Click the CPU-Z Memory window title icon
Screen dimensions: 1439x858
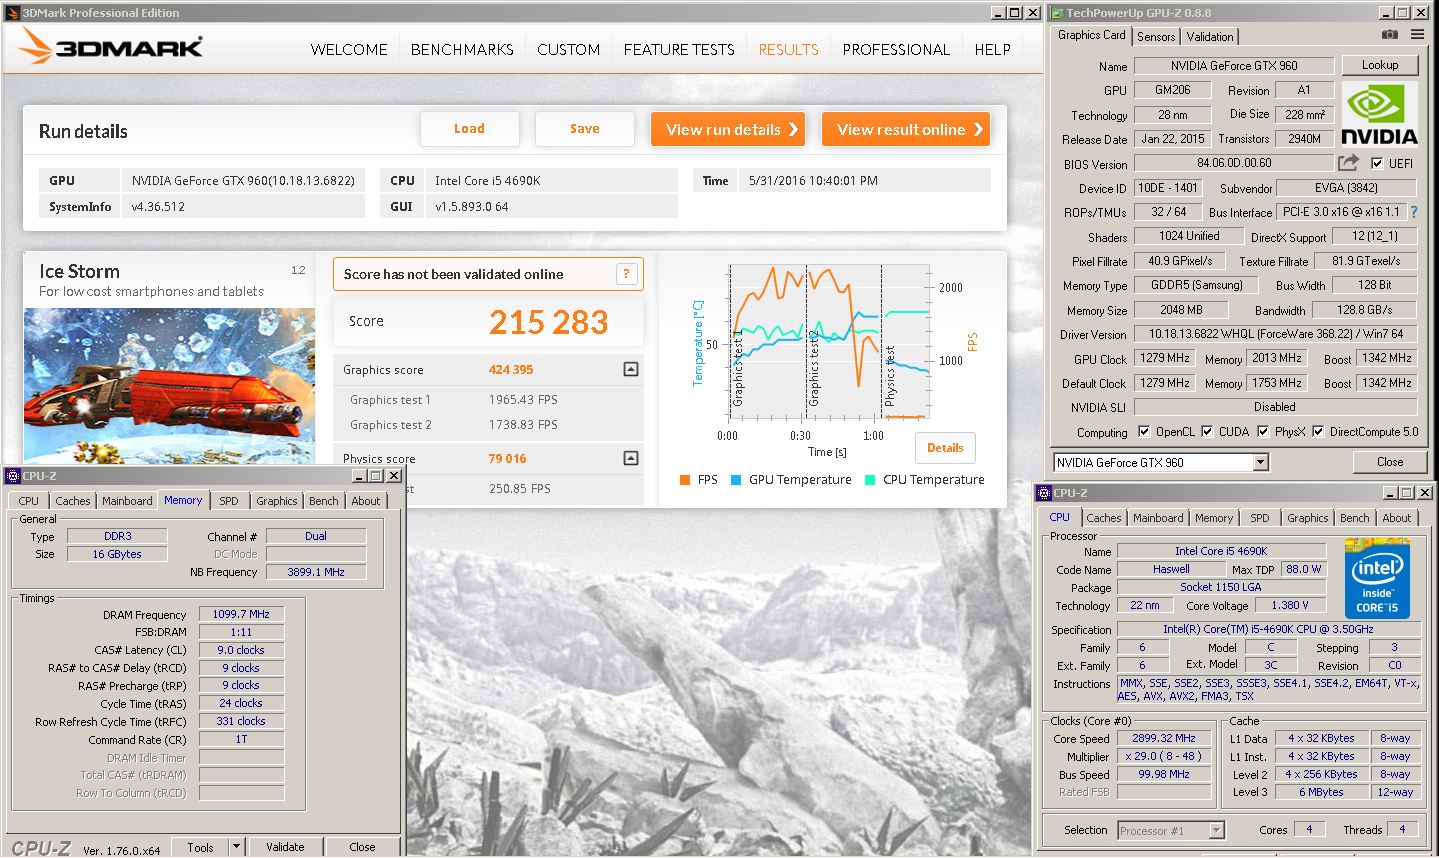click(x=13, y=475)
